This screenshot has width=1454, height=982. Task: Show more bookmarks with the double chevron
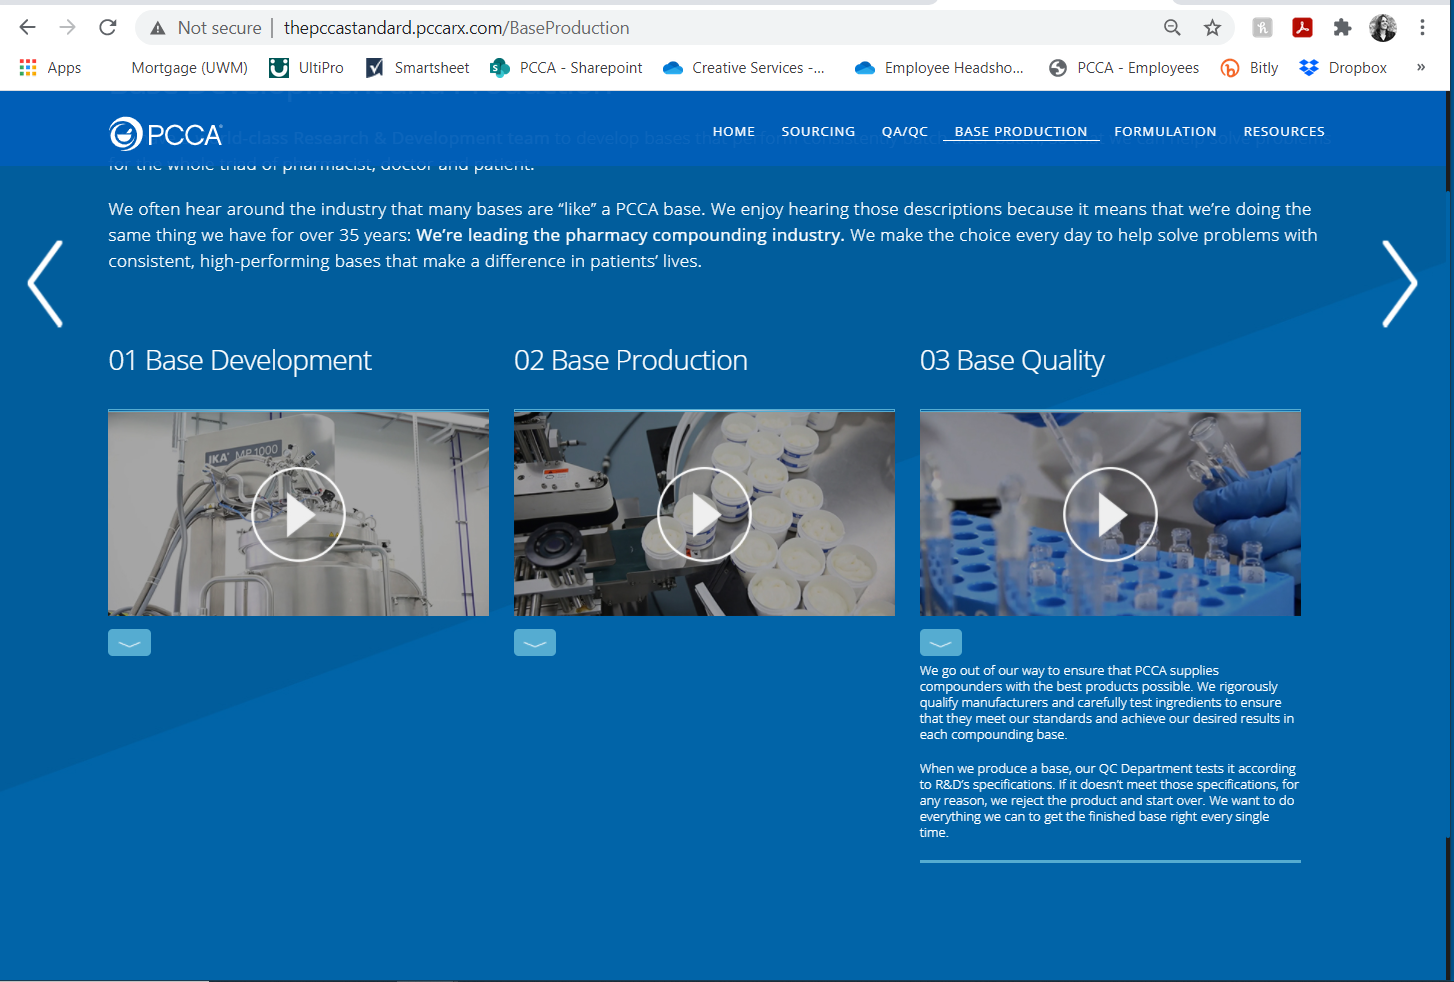pos(1420,68)
